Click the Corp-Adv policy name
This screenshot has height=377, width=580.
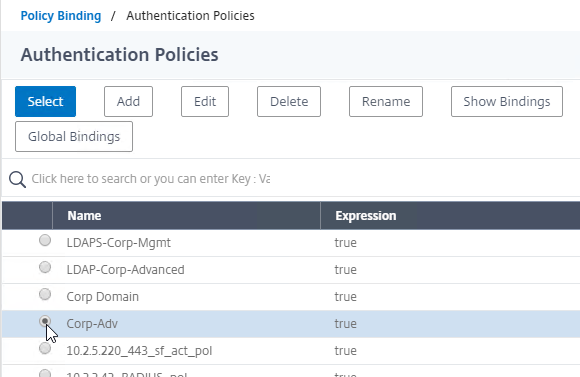click(92, 324)
